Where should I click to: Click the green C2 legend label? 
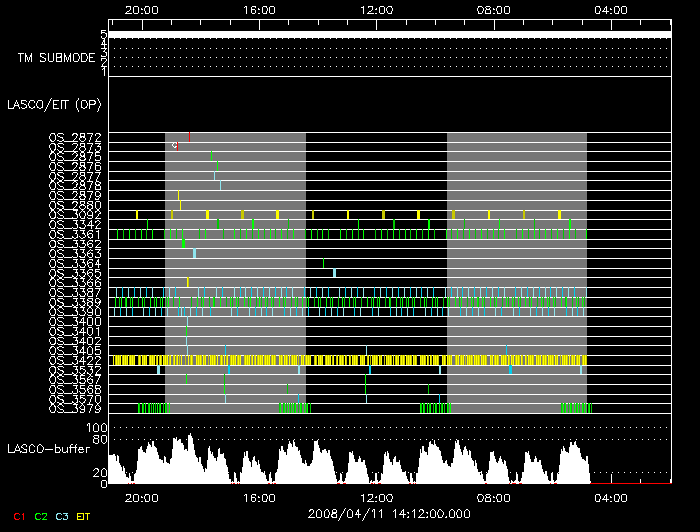click(x=40, y=516)
